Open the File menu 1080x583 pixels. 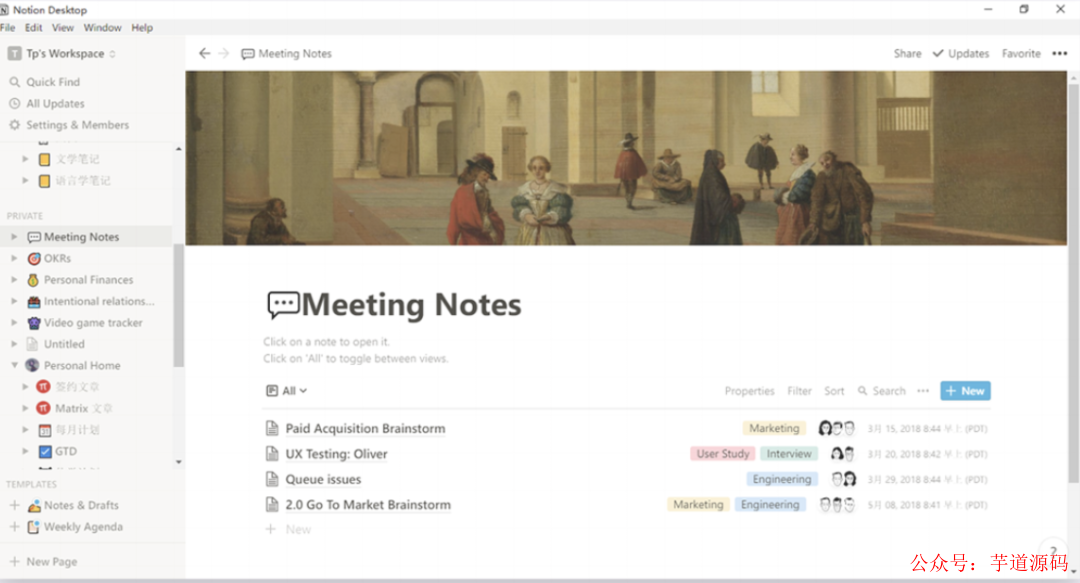[x=8, y=28]
